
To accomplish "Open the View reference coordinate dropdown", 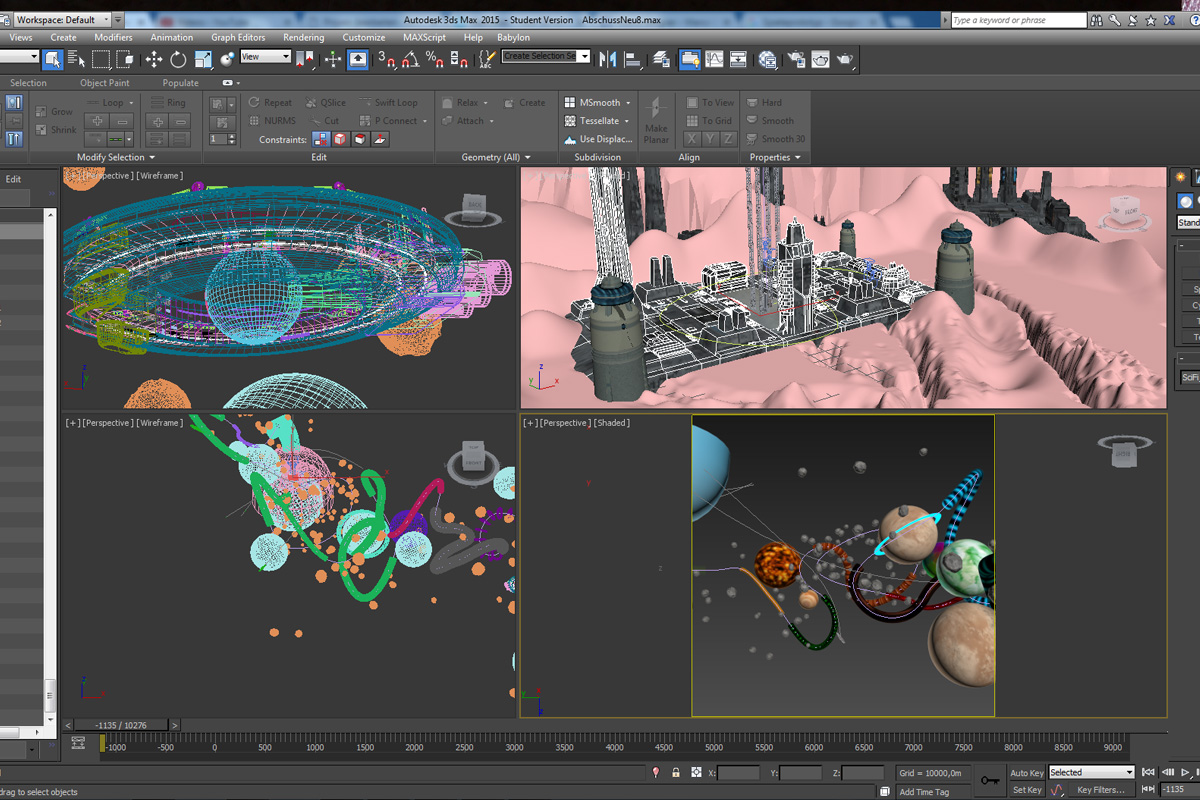I will 265,57.
